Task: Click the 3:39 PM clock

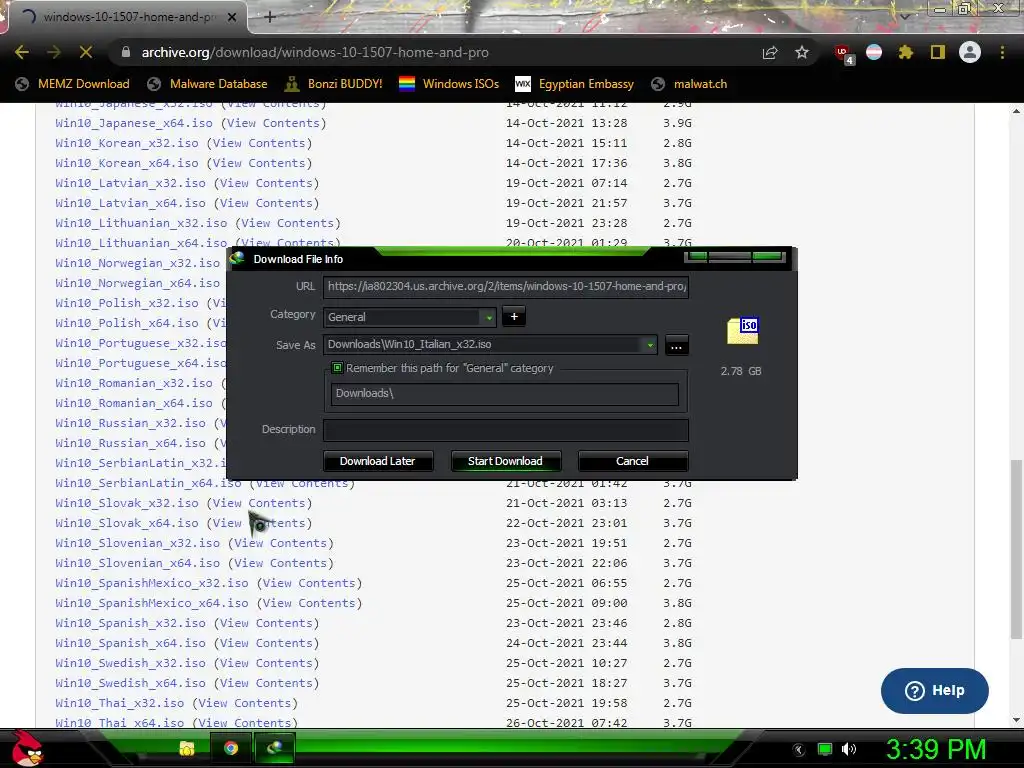Action: point(936,749)
